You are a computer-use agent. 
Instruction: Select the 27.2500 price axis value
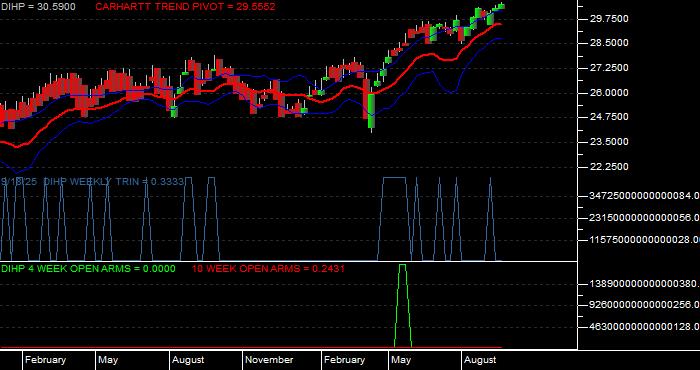click(609, 68)
